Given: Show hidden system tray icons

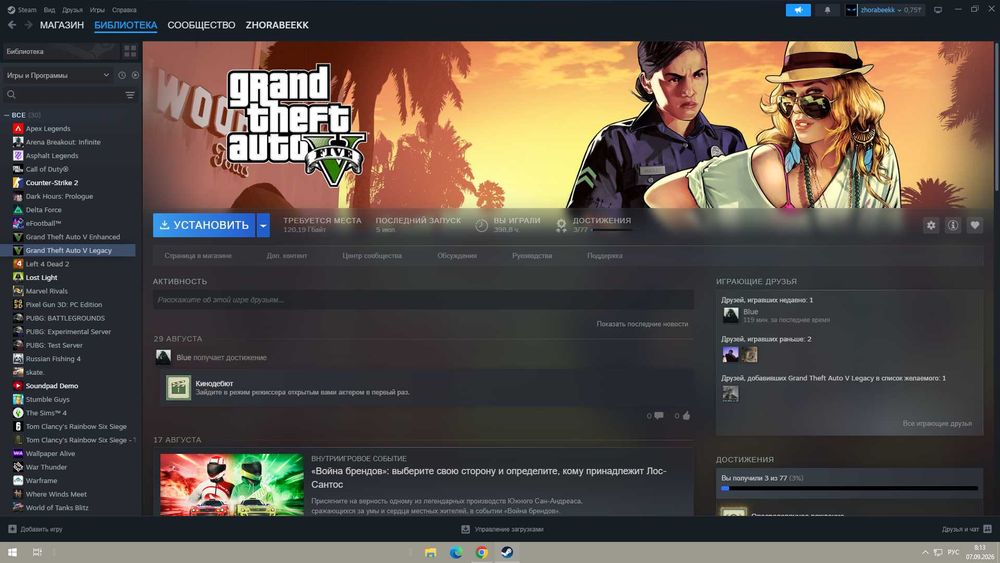Looking at the screenshot, I should pyautogui.click(x=925, y=552).
